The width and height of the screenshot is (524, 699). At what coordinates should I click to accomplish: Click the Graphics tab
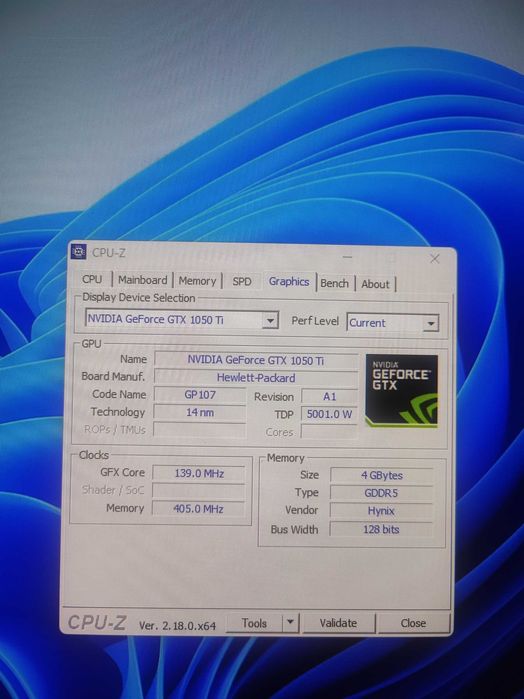pyautogui.click(x=289, y=282)
